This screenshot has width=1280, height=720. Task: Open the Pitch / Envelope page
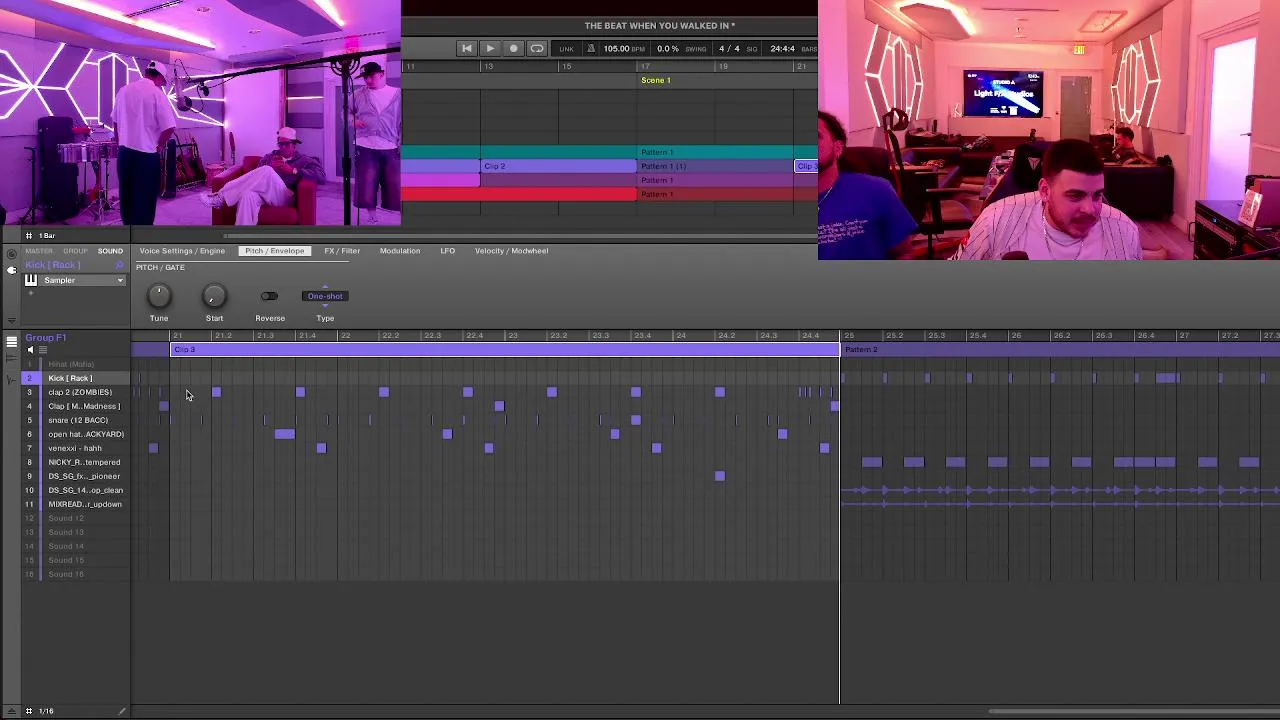point(274,251)
